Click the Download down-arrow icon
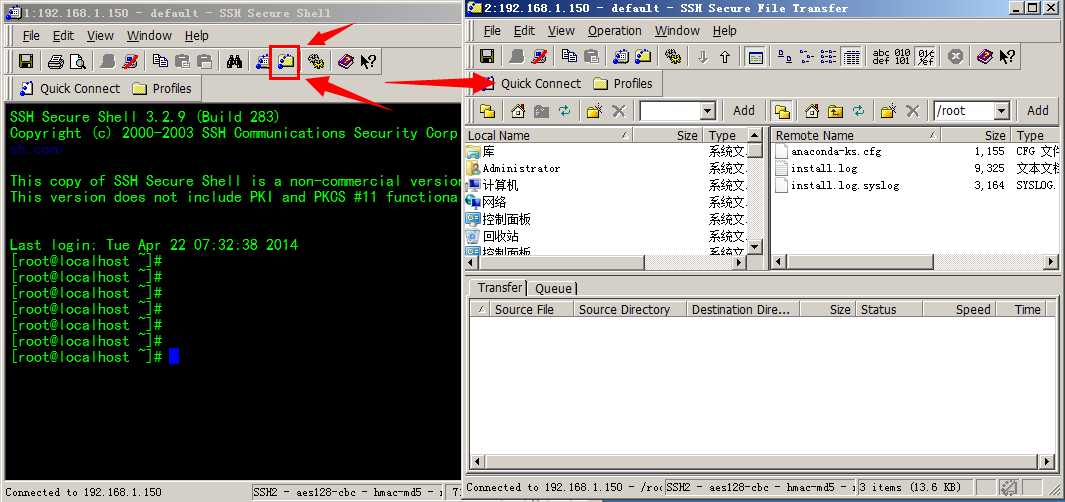 [703, 57]
